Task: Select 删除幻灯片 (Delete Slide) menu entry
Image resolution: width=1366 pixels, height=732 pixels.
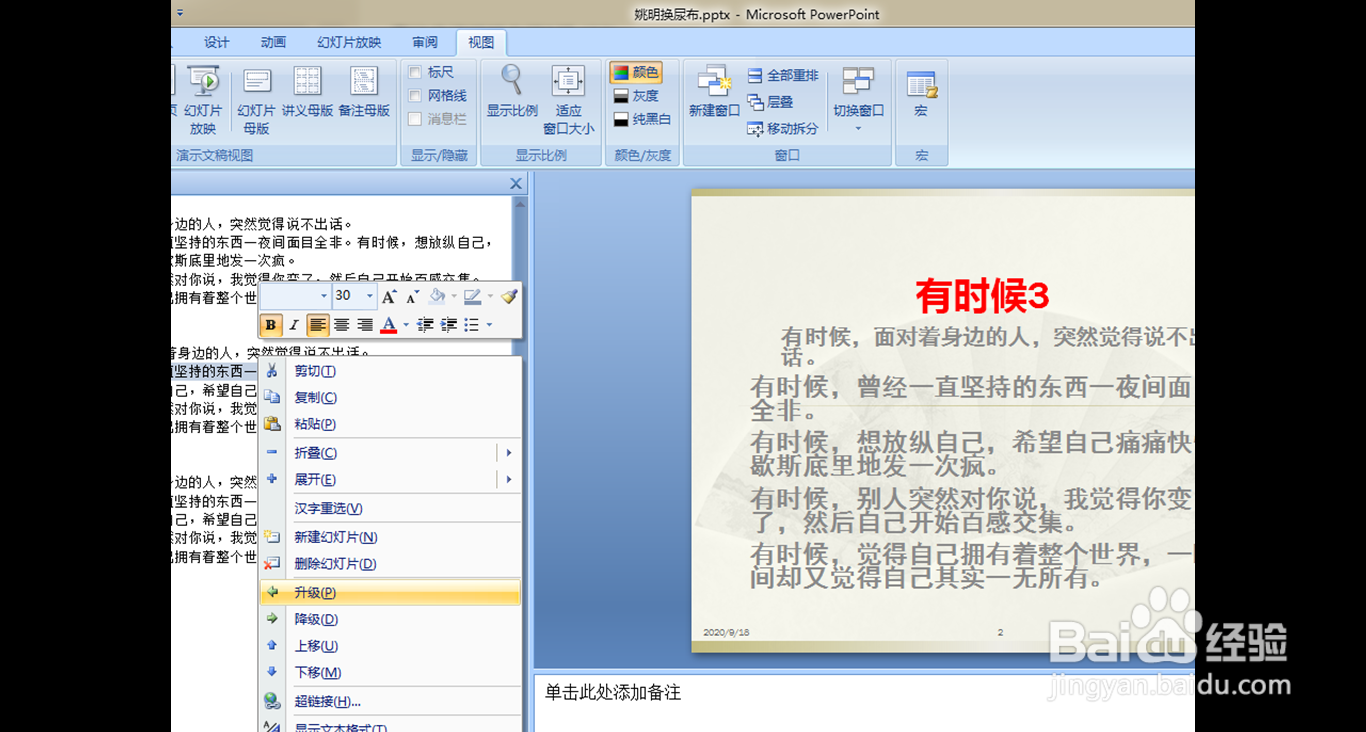Action: pos(336,563)
